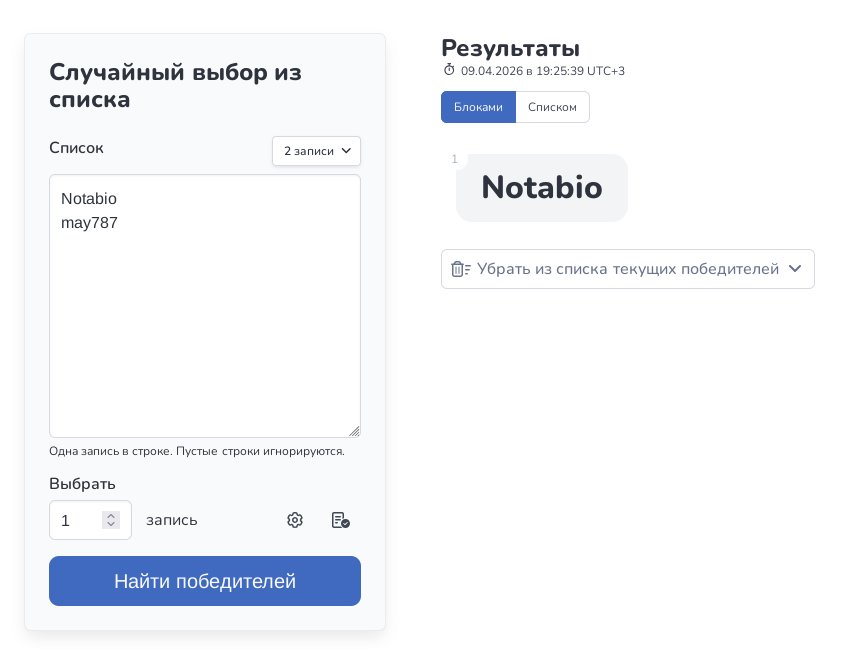The height and width of the screenshot is (649, 851).
Task: Click the "Notabio" line in the list textarea
Action: pyautogui.click(x=89, y=199)
